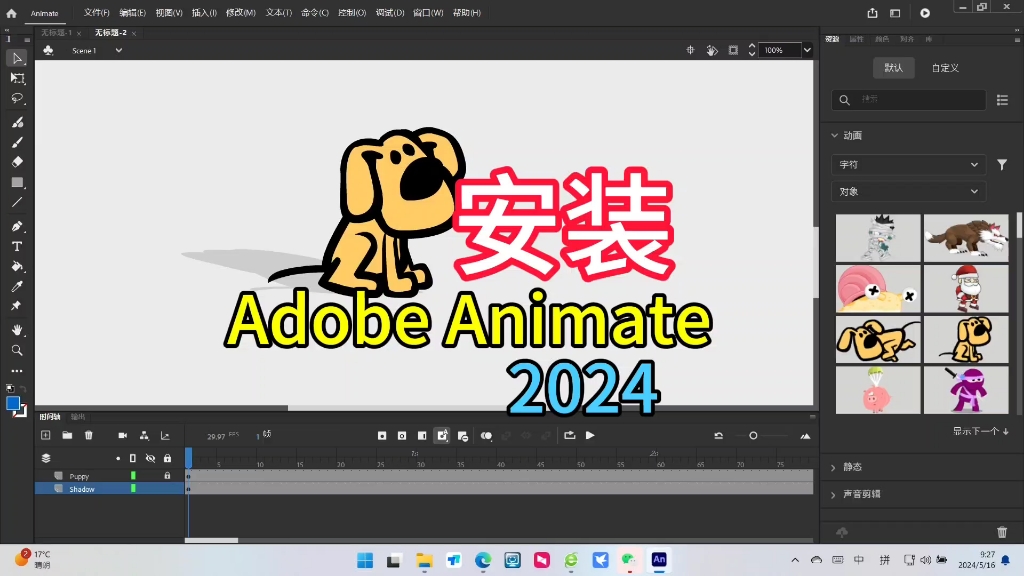Click the center stage icon
Viewport: 1024px width, 576px height.
pos(690,50)
